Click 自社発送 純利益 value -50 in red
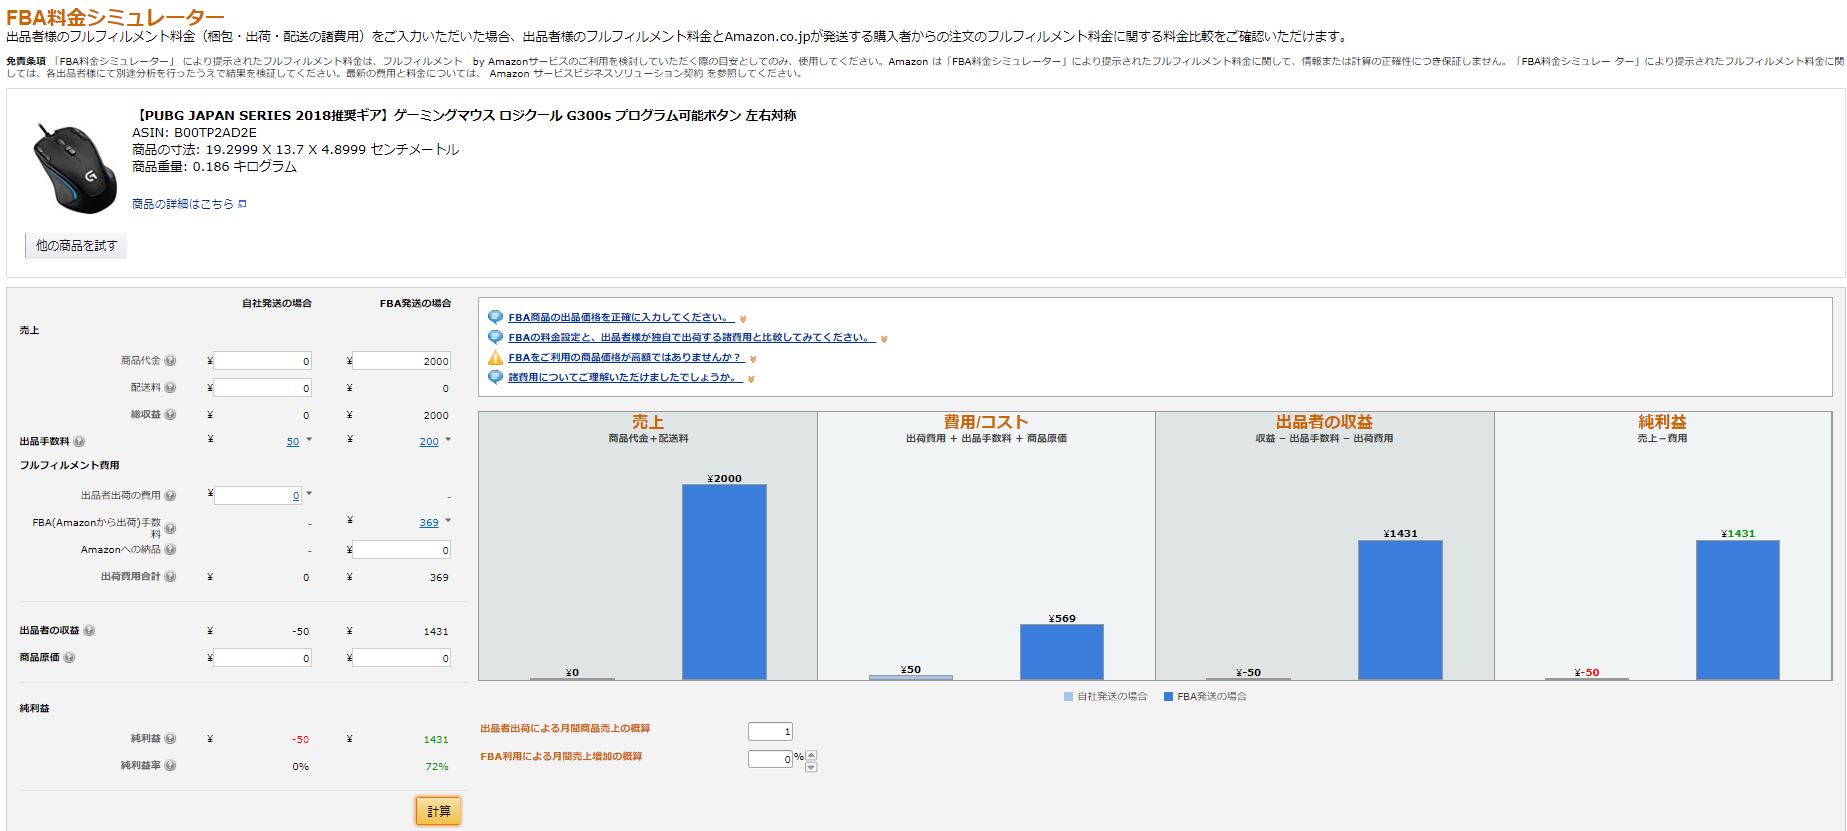The image size is (1847, 831). [300, 740]
